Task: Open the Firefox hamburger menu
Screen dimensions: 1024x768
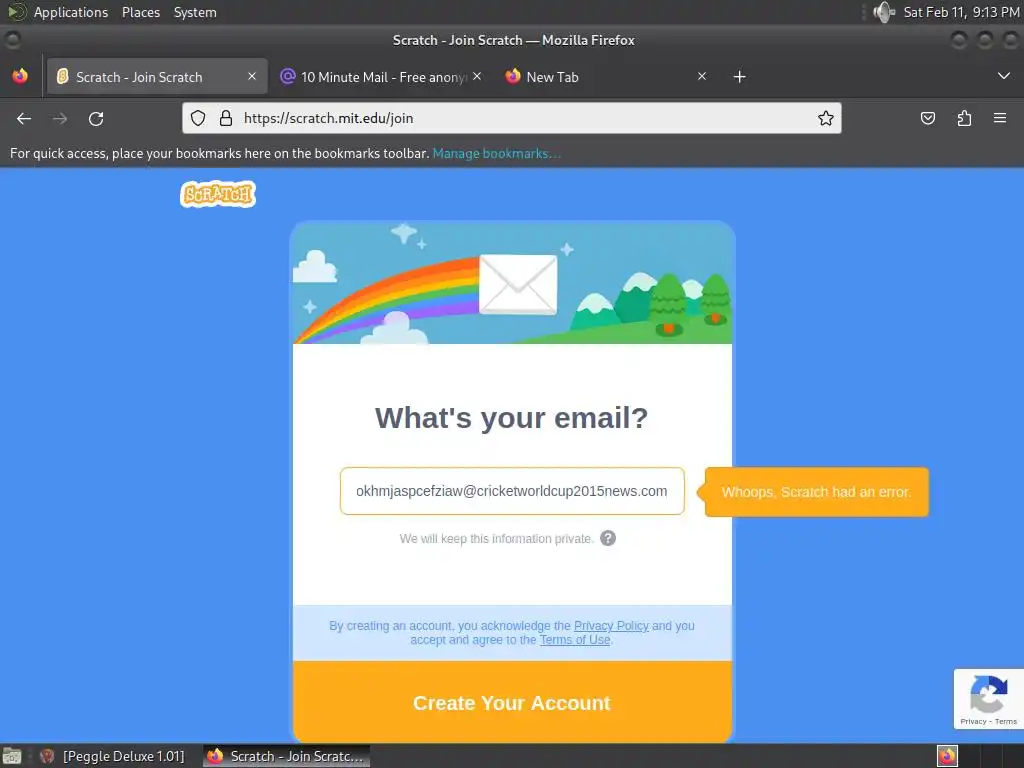Action: [1000, 118]
